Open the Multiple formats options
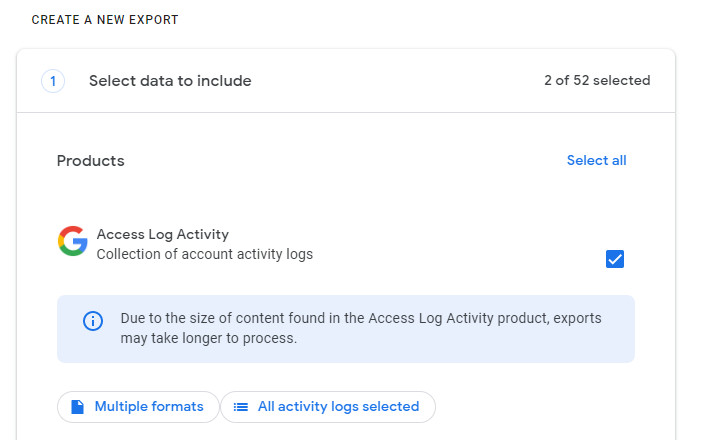The width and height of the screenshot is (704, 440). (138, 407)
